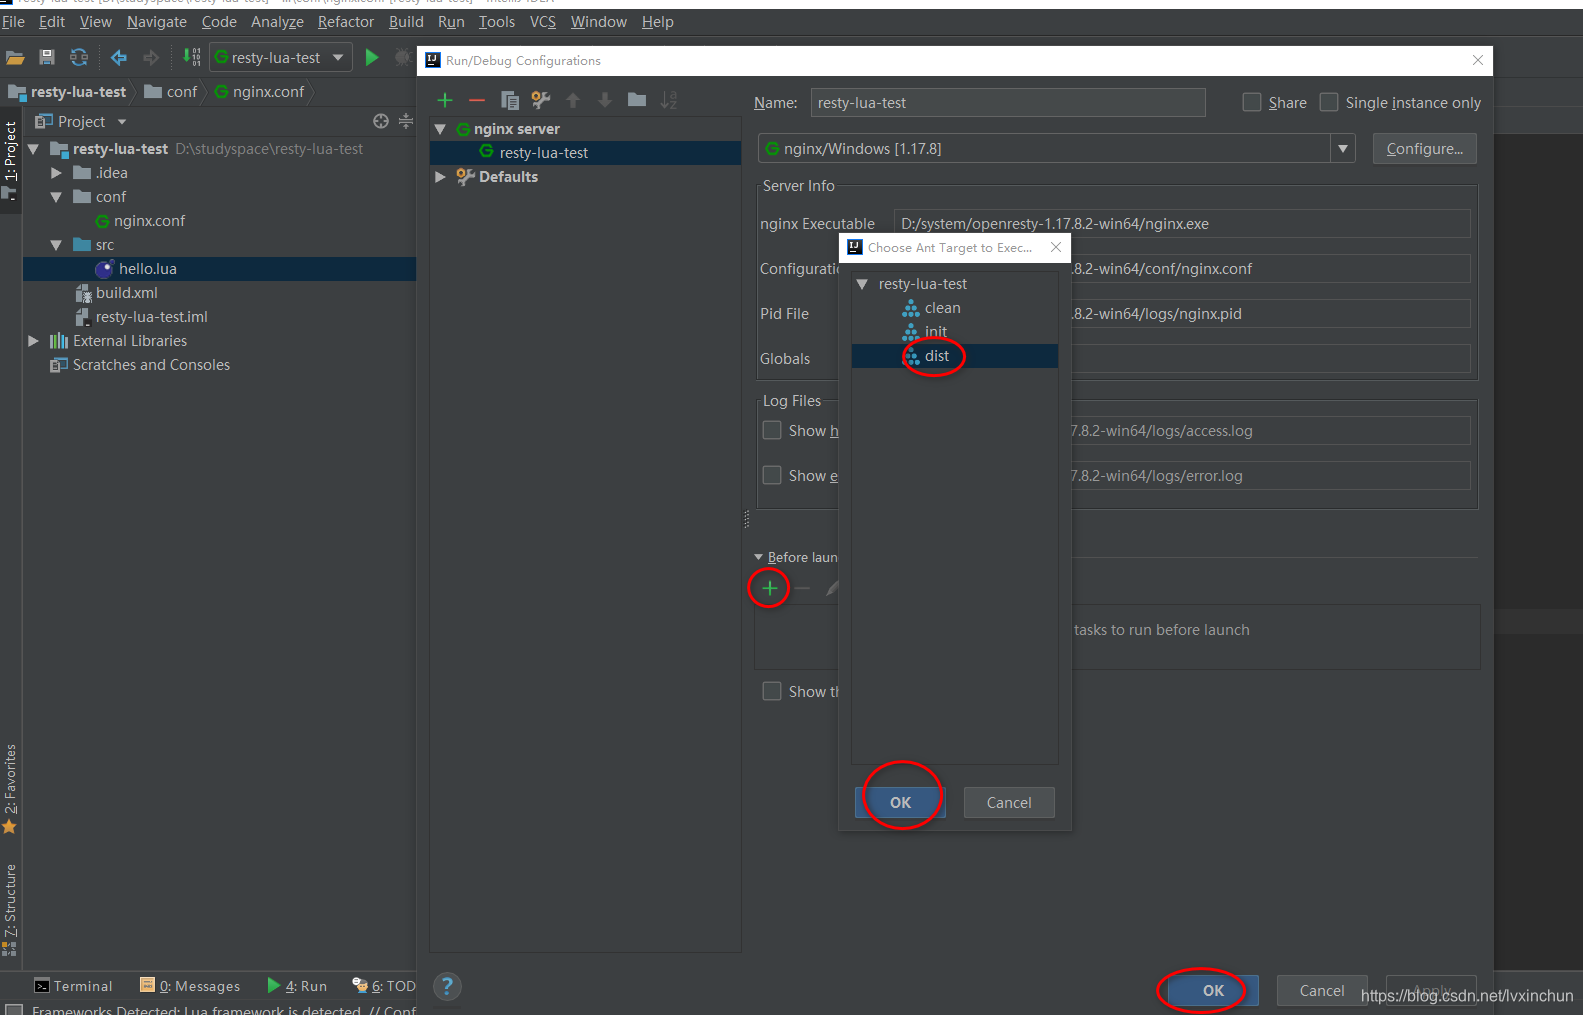Image resolution: width=1583 pixels, height=1015 pixels.
Task: Collapse the nginx server tree node
Action: tap(440, 129)
